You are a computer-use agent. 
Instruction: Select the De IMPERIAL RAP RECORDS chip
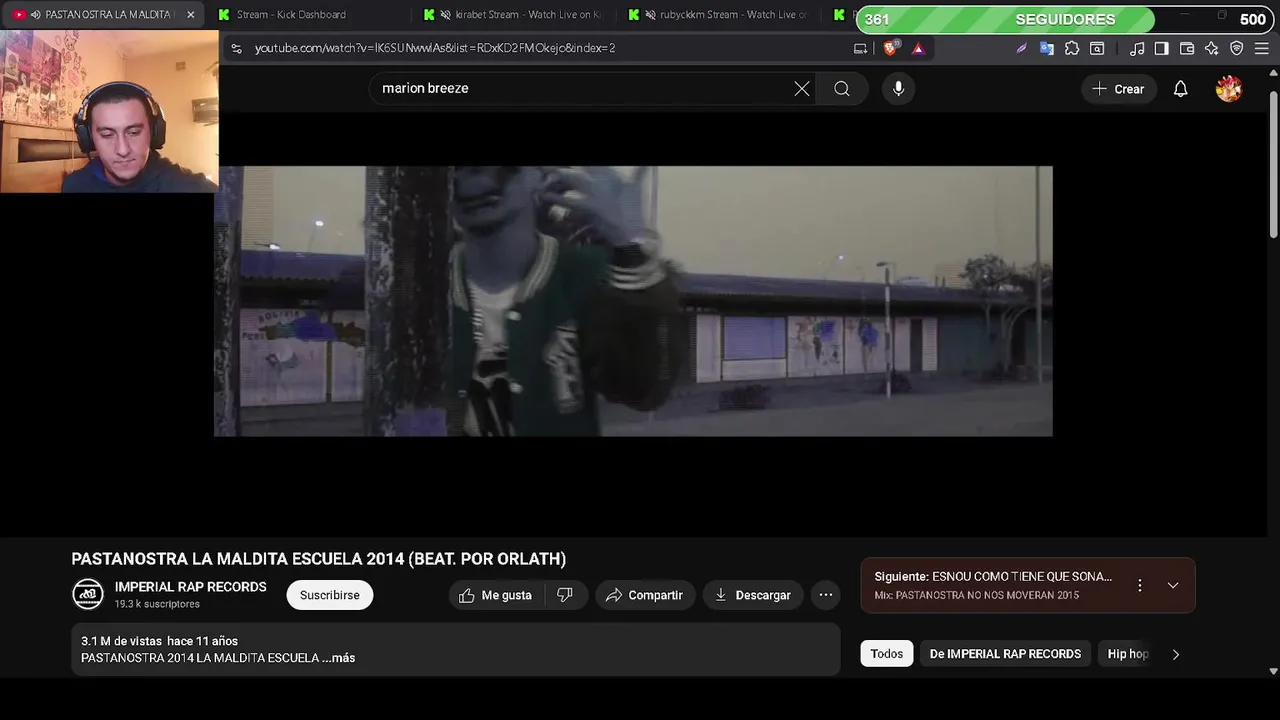(1005, 654)
